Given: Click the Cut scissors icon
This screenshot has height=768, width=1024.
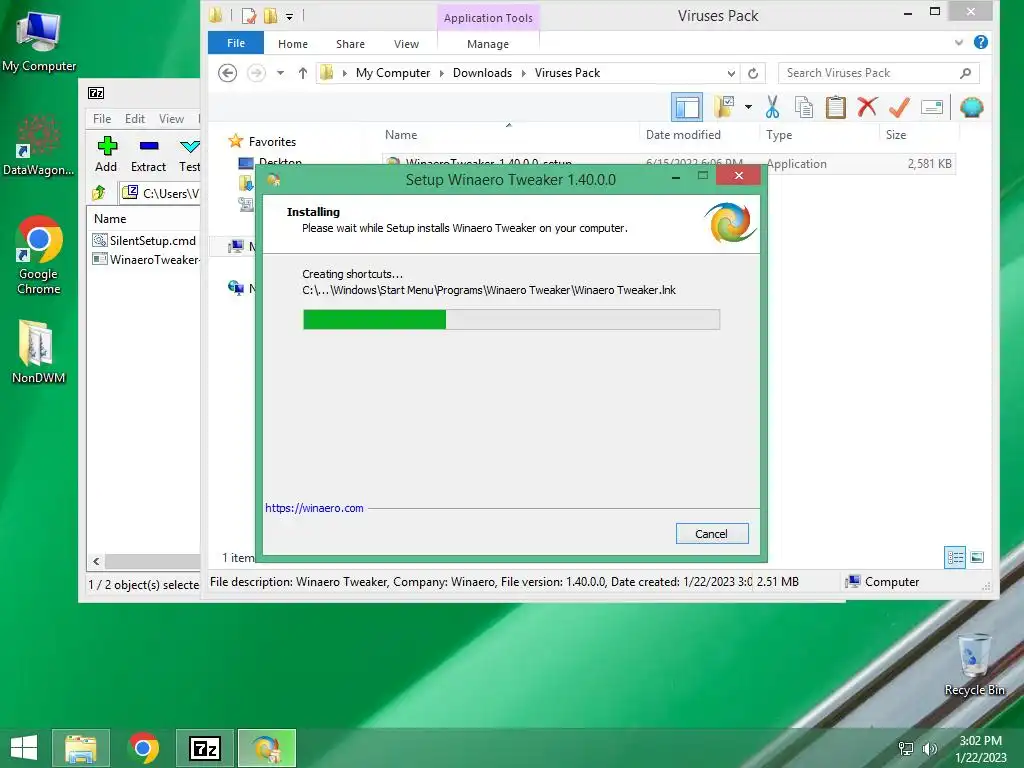Looking at the screenshot, I should 773,107.
